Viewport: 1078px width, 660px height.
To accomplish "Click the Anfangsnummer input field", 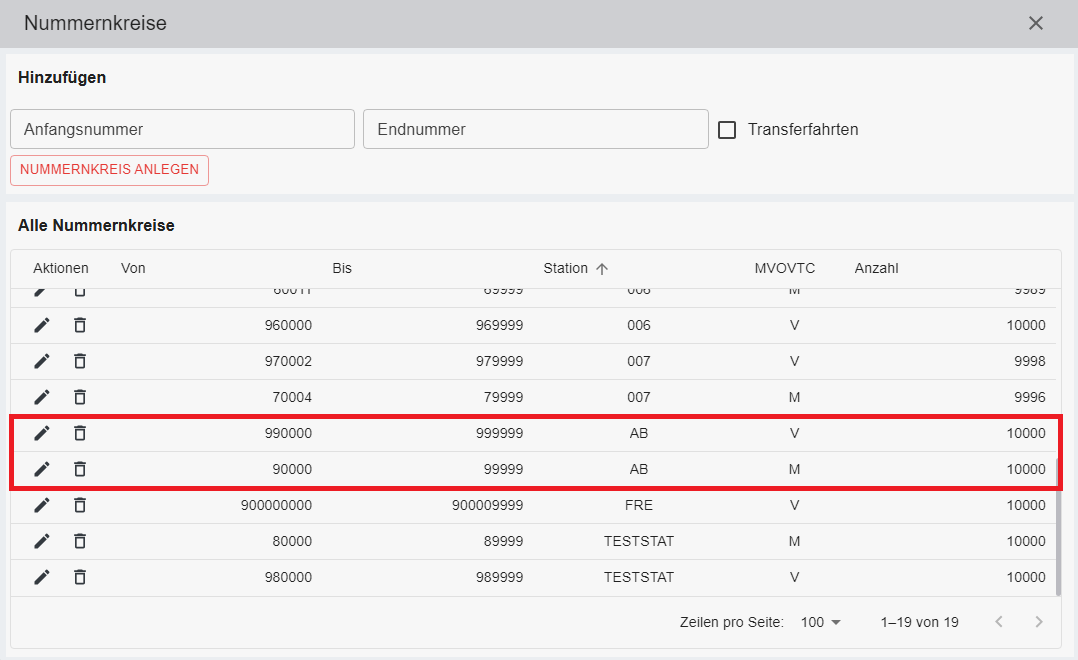I will [182, 130].
